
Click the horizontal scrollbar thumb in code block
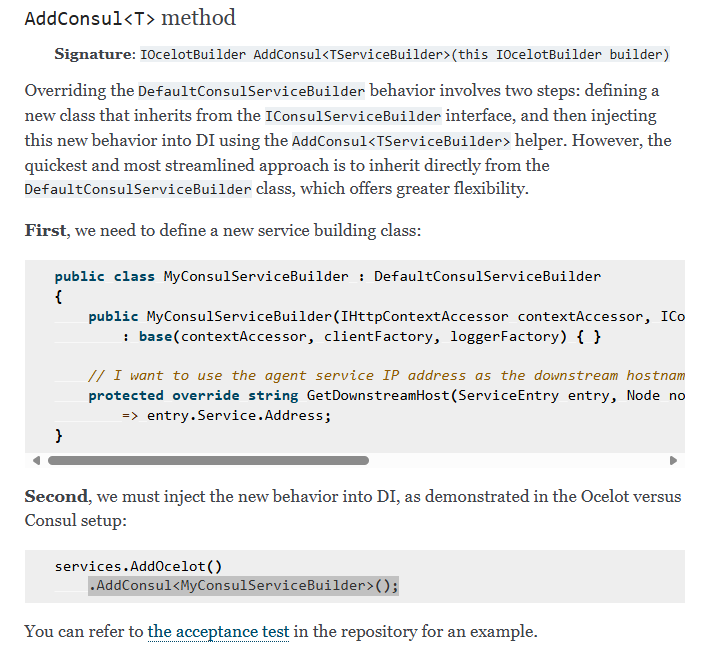point(208,460)
